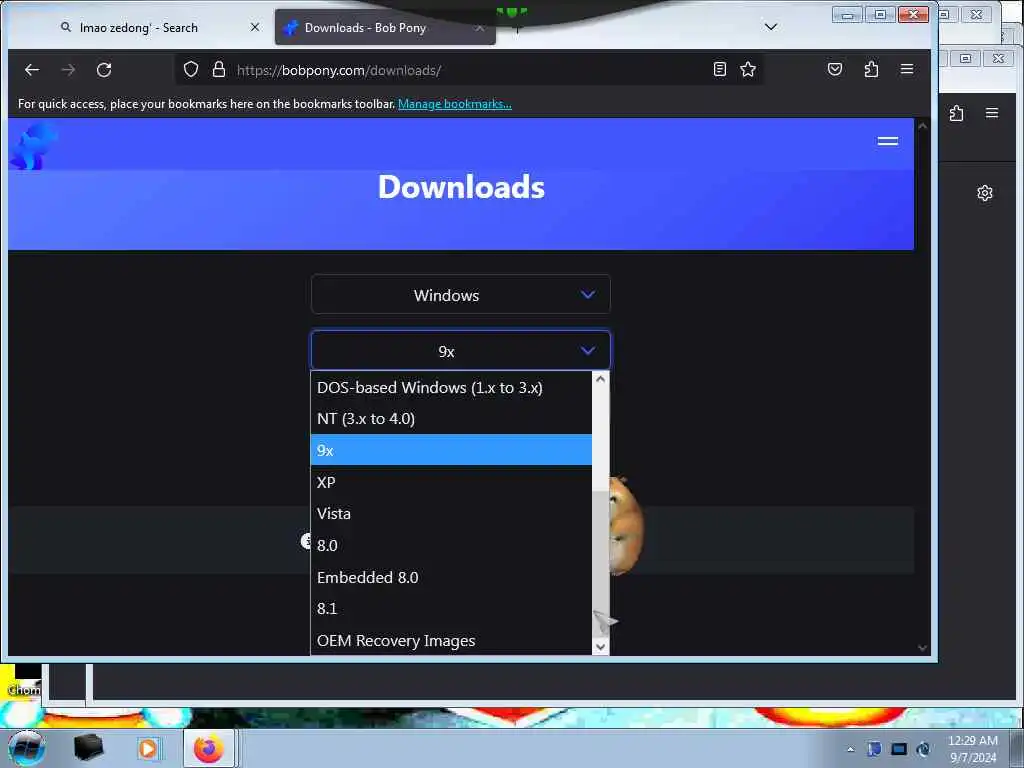This screenshot has width=1024, height=768.
Task: Open network monitor tray icon
Action: pos(899,748)
